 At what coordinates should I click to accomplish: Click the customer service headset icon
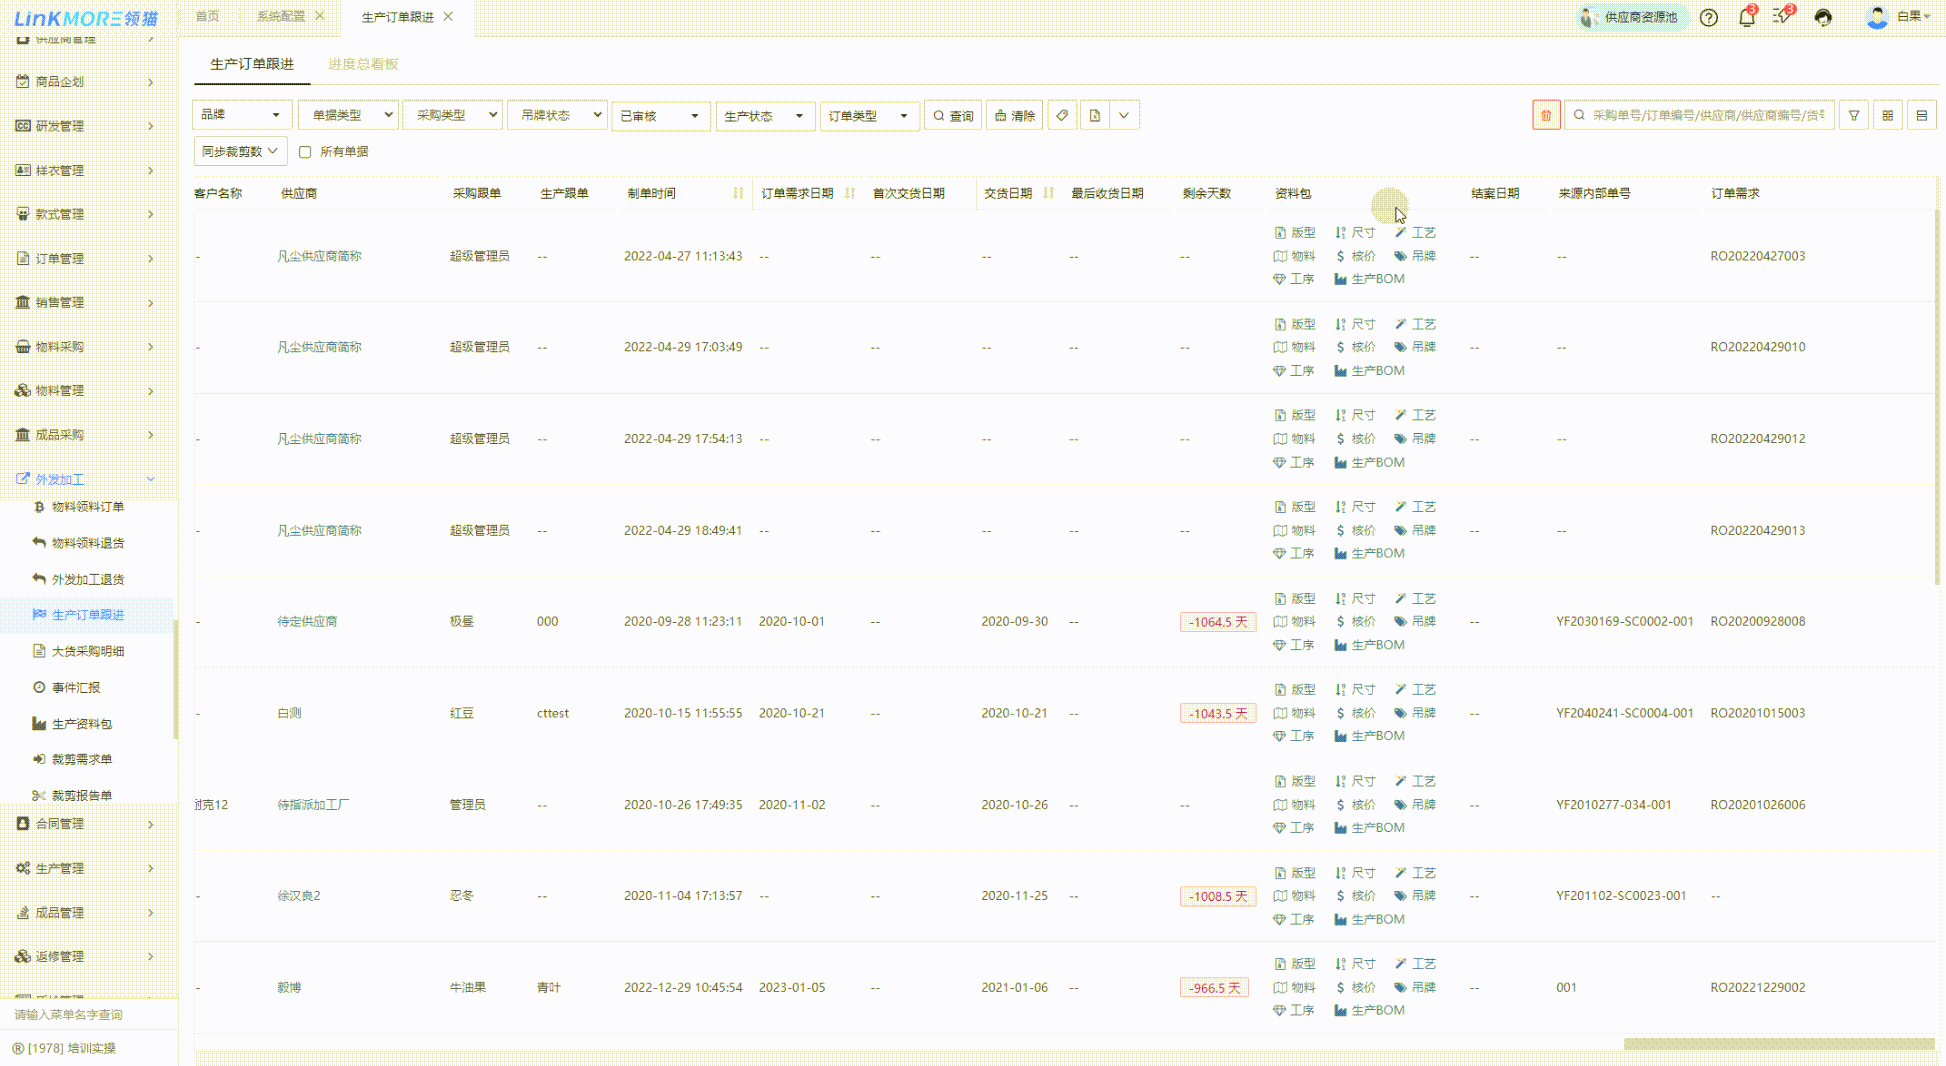[1823, 18]
